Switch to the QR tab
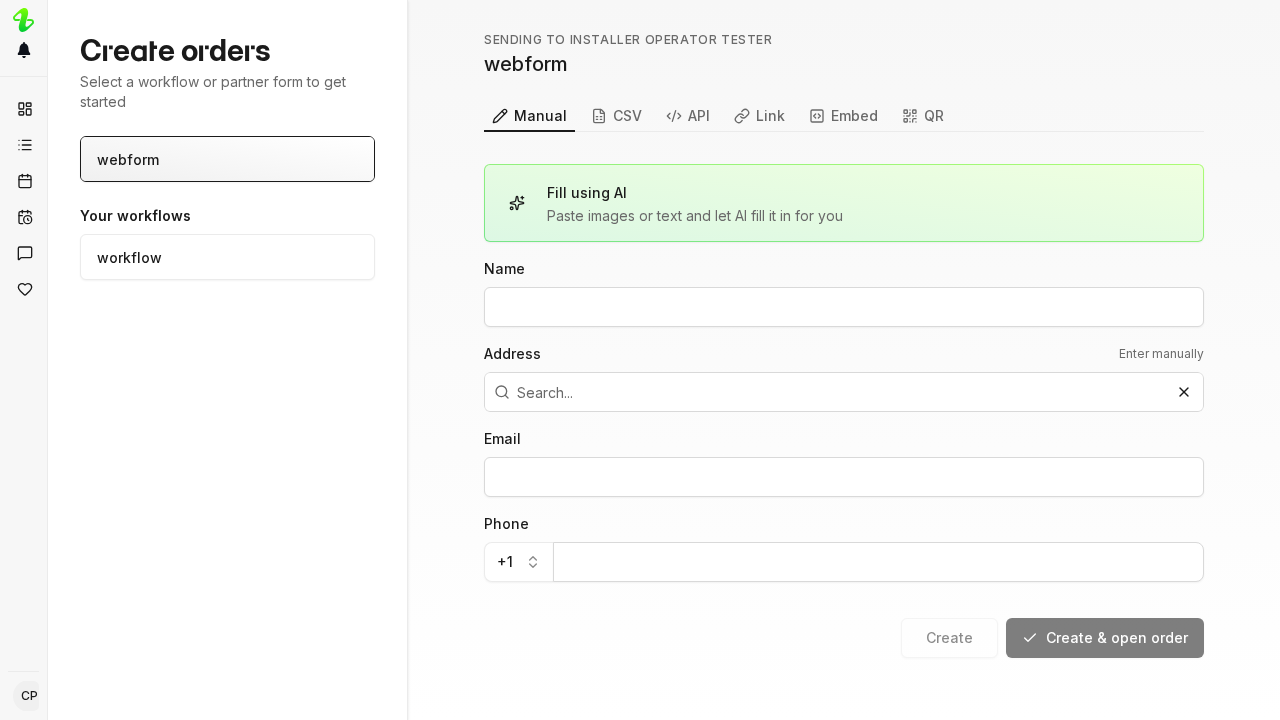The image size is (1280, 720). tap(923, 116)
